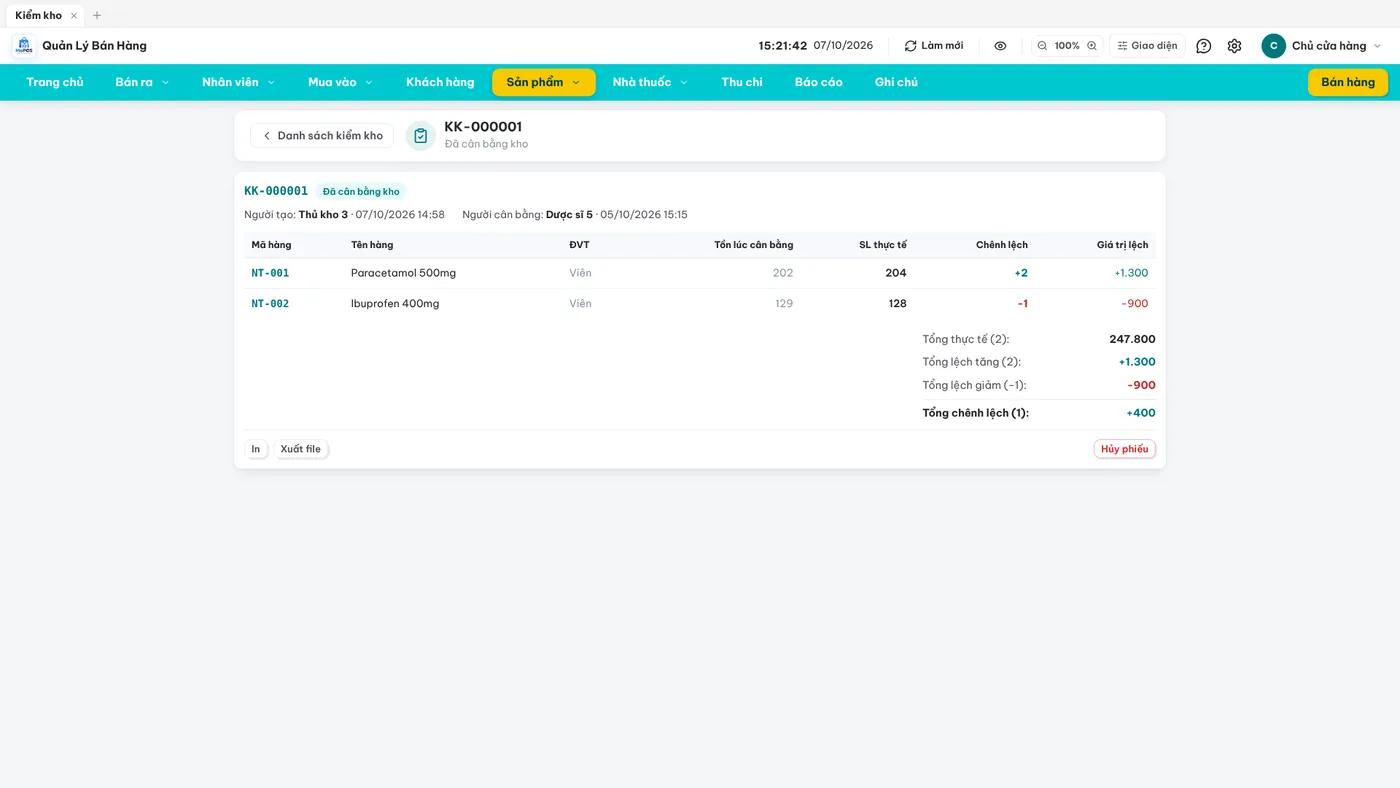Click the refresh icon beside Làm mới
The height and width of the screenshot is (788, 1400).
[910, 46]
